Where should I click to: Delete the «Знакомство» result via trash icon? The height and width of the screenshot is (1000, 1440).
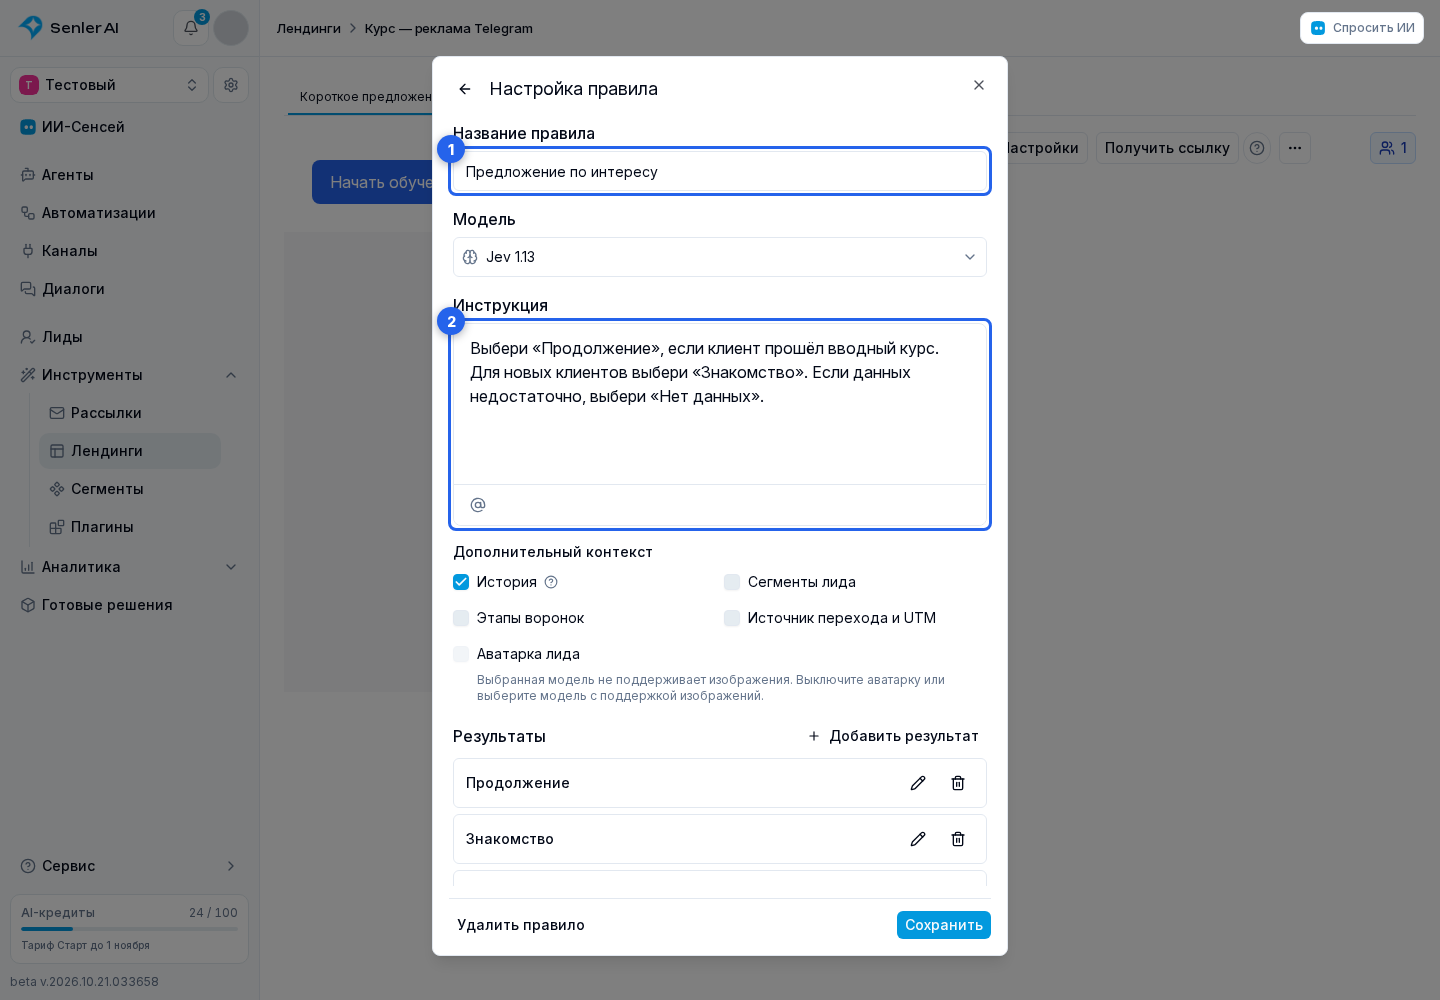pos(958,839)
